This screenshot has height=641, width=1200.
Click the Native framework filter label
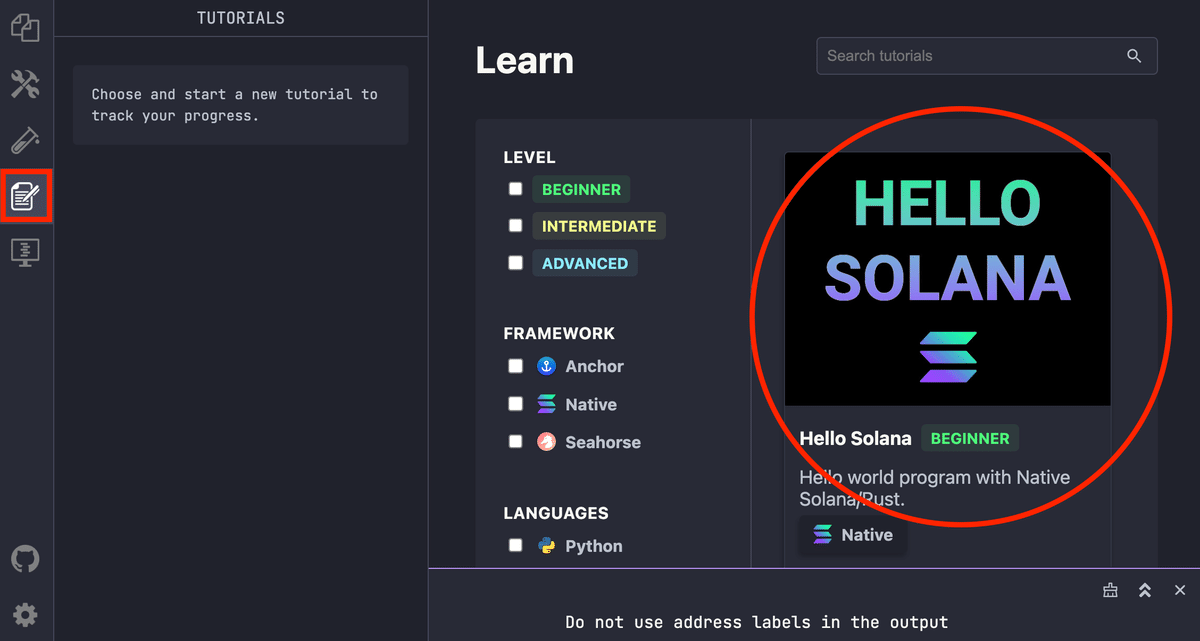tap(591, 404)
